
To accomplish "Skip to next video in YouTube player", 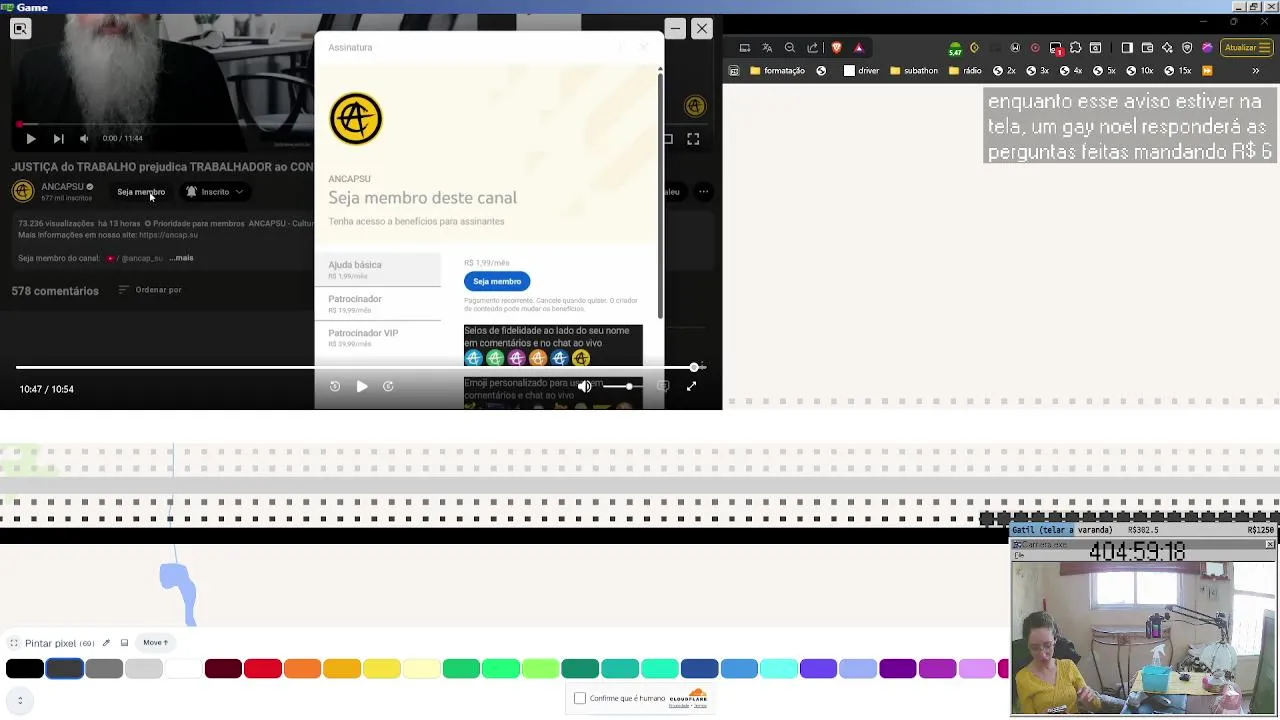I will coord(58,139).
